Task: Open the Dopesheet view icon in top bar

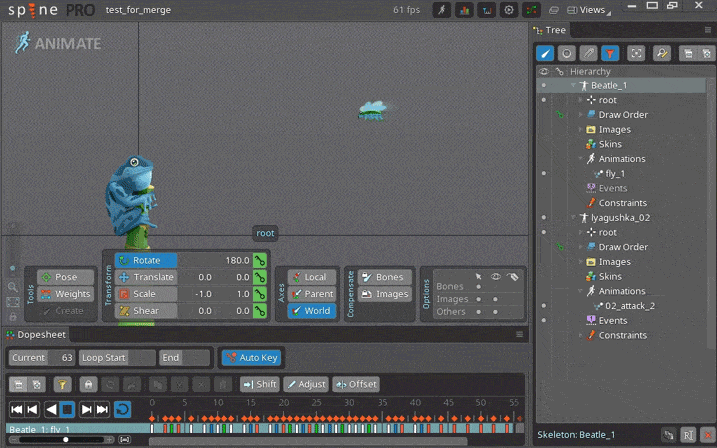Action: (x=531, y=10)
